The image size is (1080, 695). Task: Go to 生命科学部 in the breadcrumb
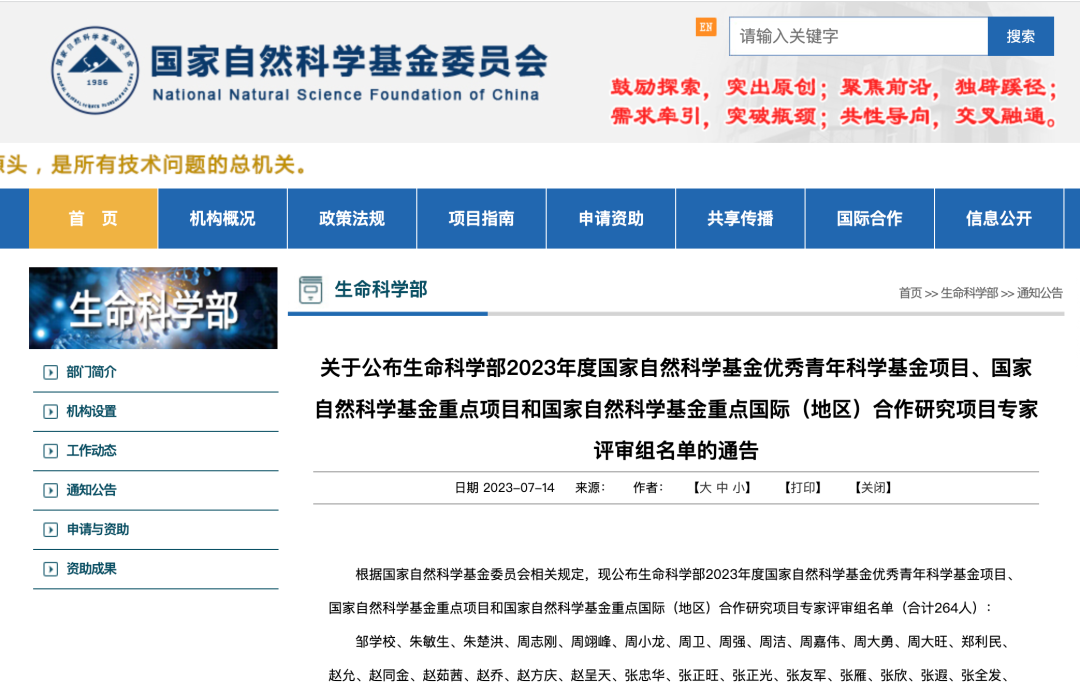click(x=969, y=293)
